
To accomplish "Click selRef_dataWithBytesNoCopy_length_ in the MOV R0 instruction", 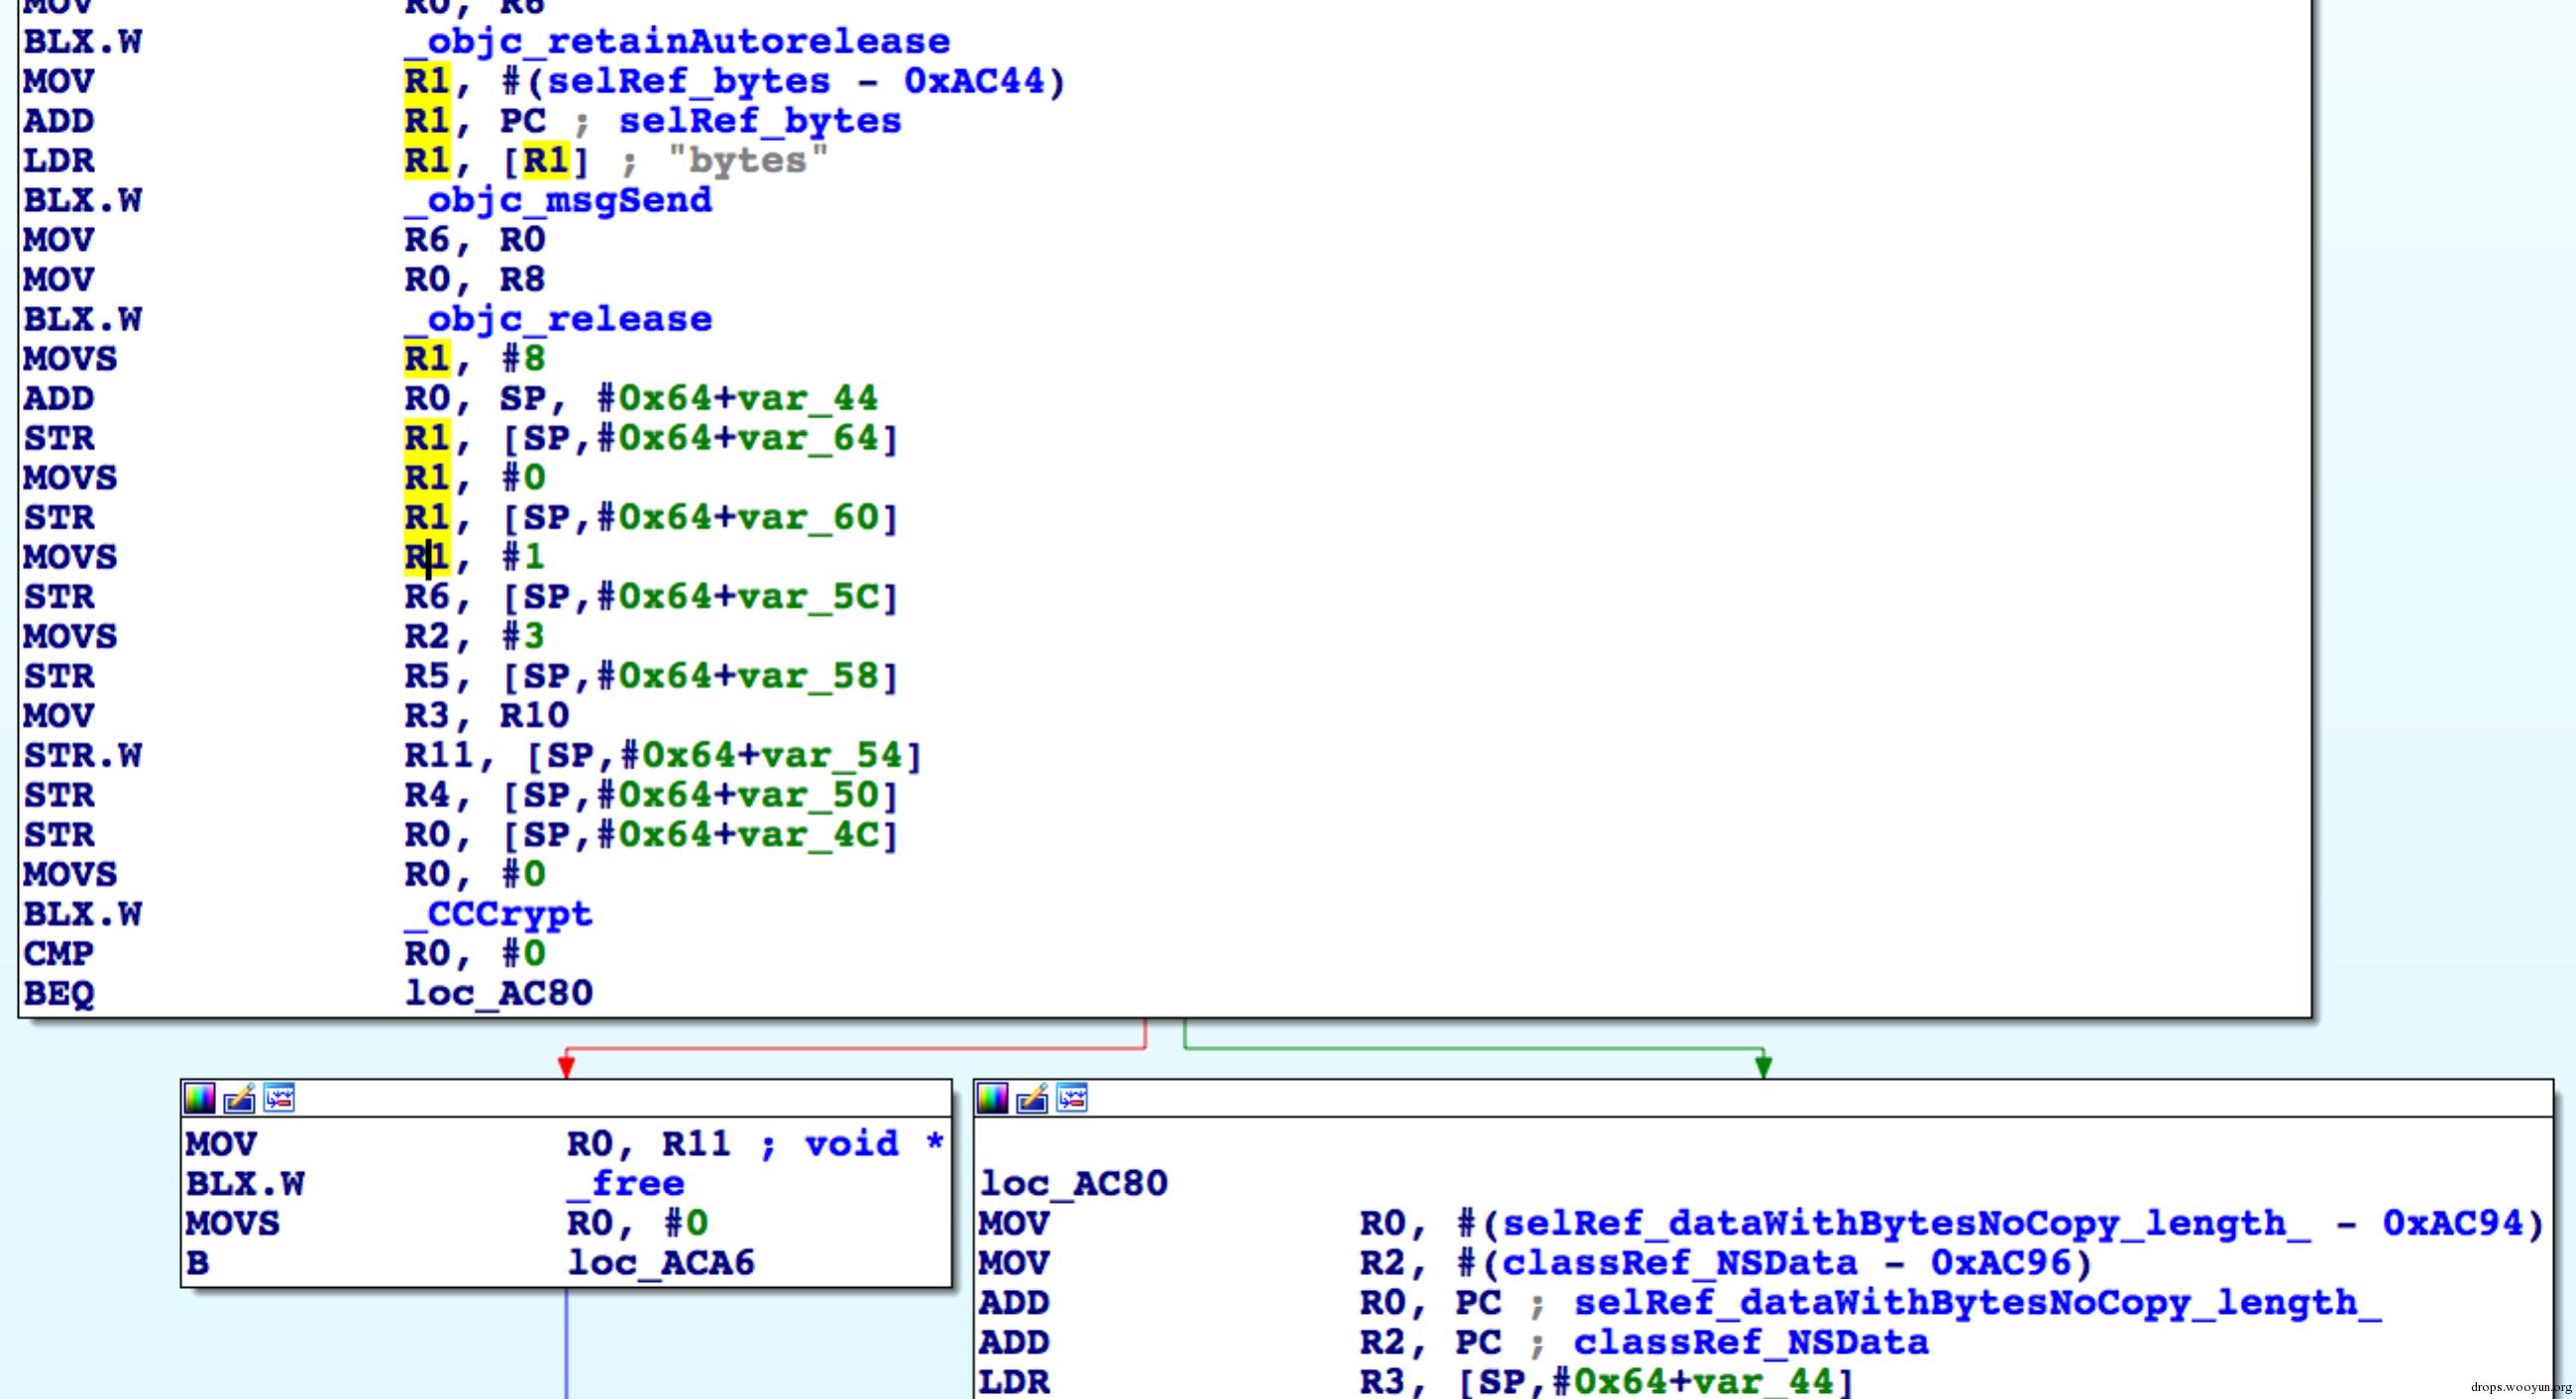I will coord(1906,1223).
